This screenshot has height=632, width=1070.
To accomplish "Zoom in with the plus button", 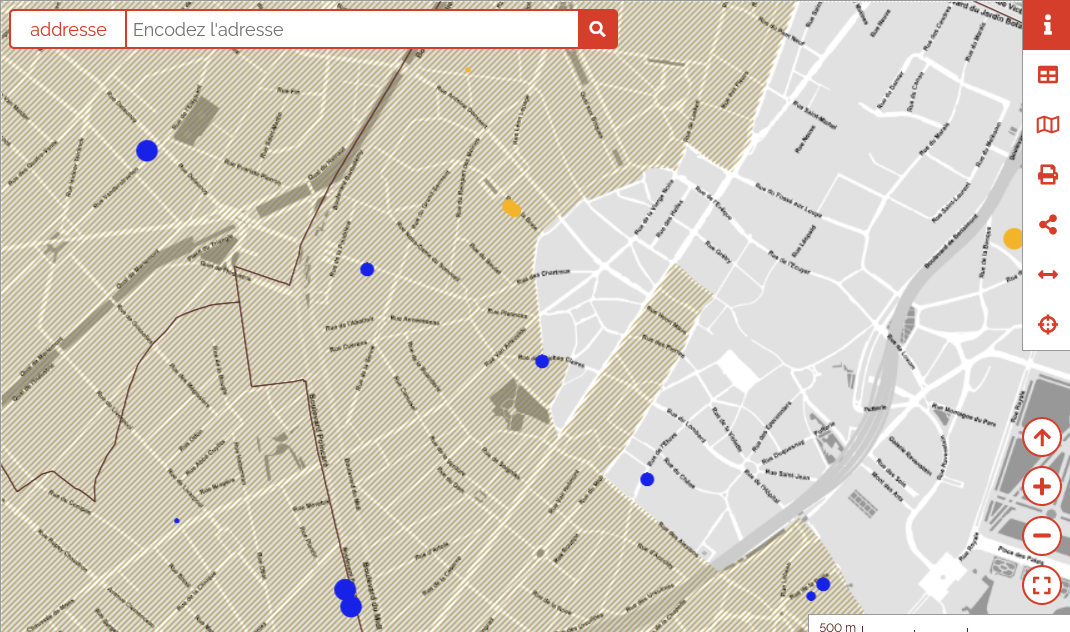I will (1042, 487).
